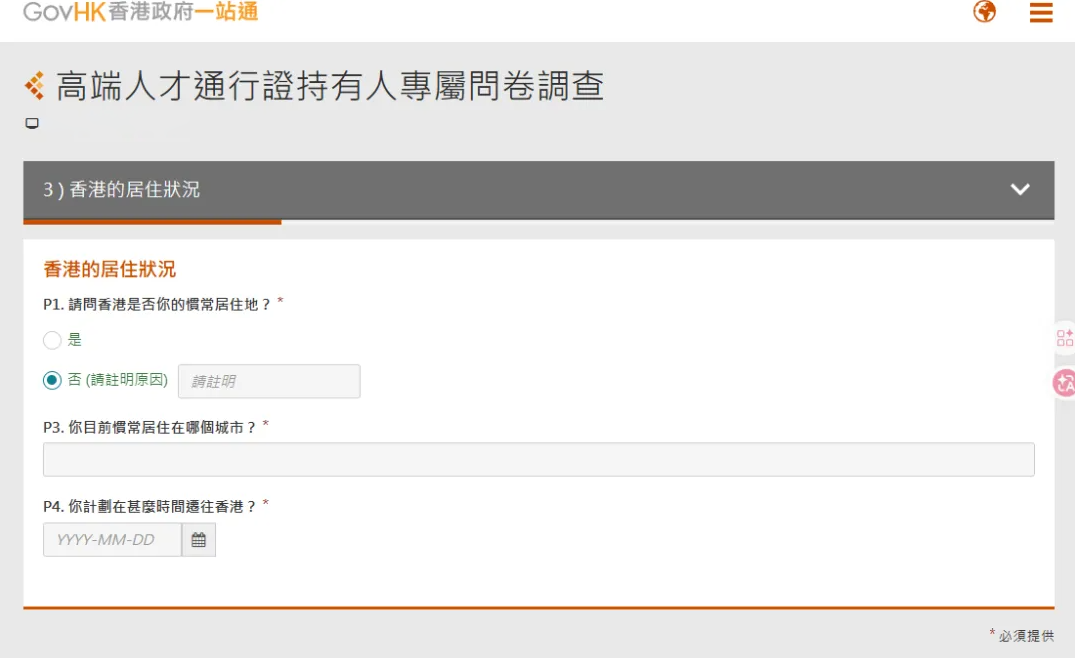Select the 否 (請註明原因) radio option
This screenshot has height=658, width=1075.
(52, 381)
